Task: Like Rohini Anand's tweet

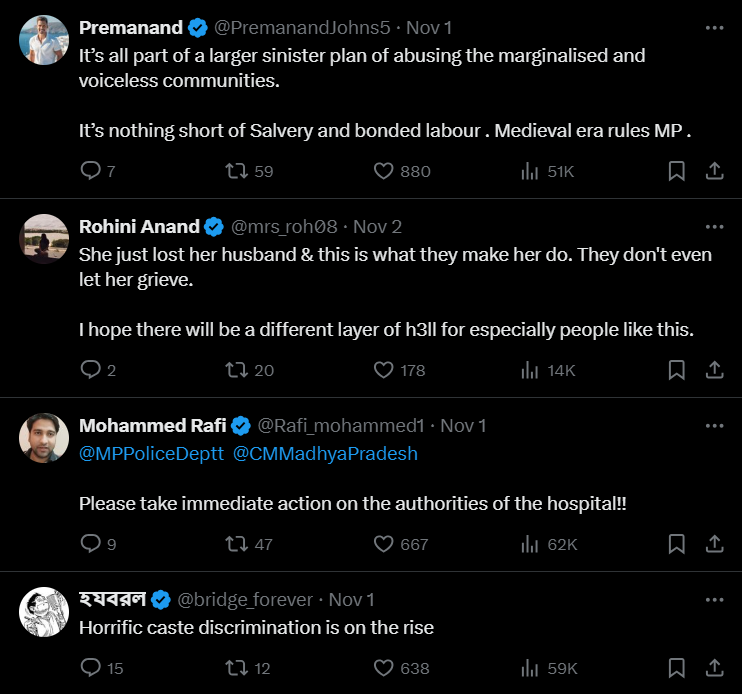Action: [383, 370]
